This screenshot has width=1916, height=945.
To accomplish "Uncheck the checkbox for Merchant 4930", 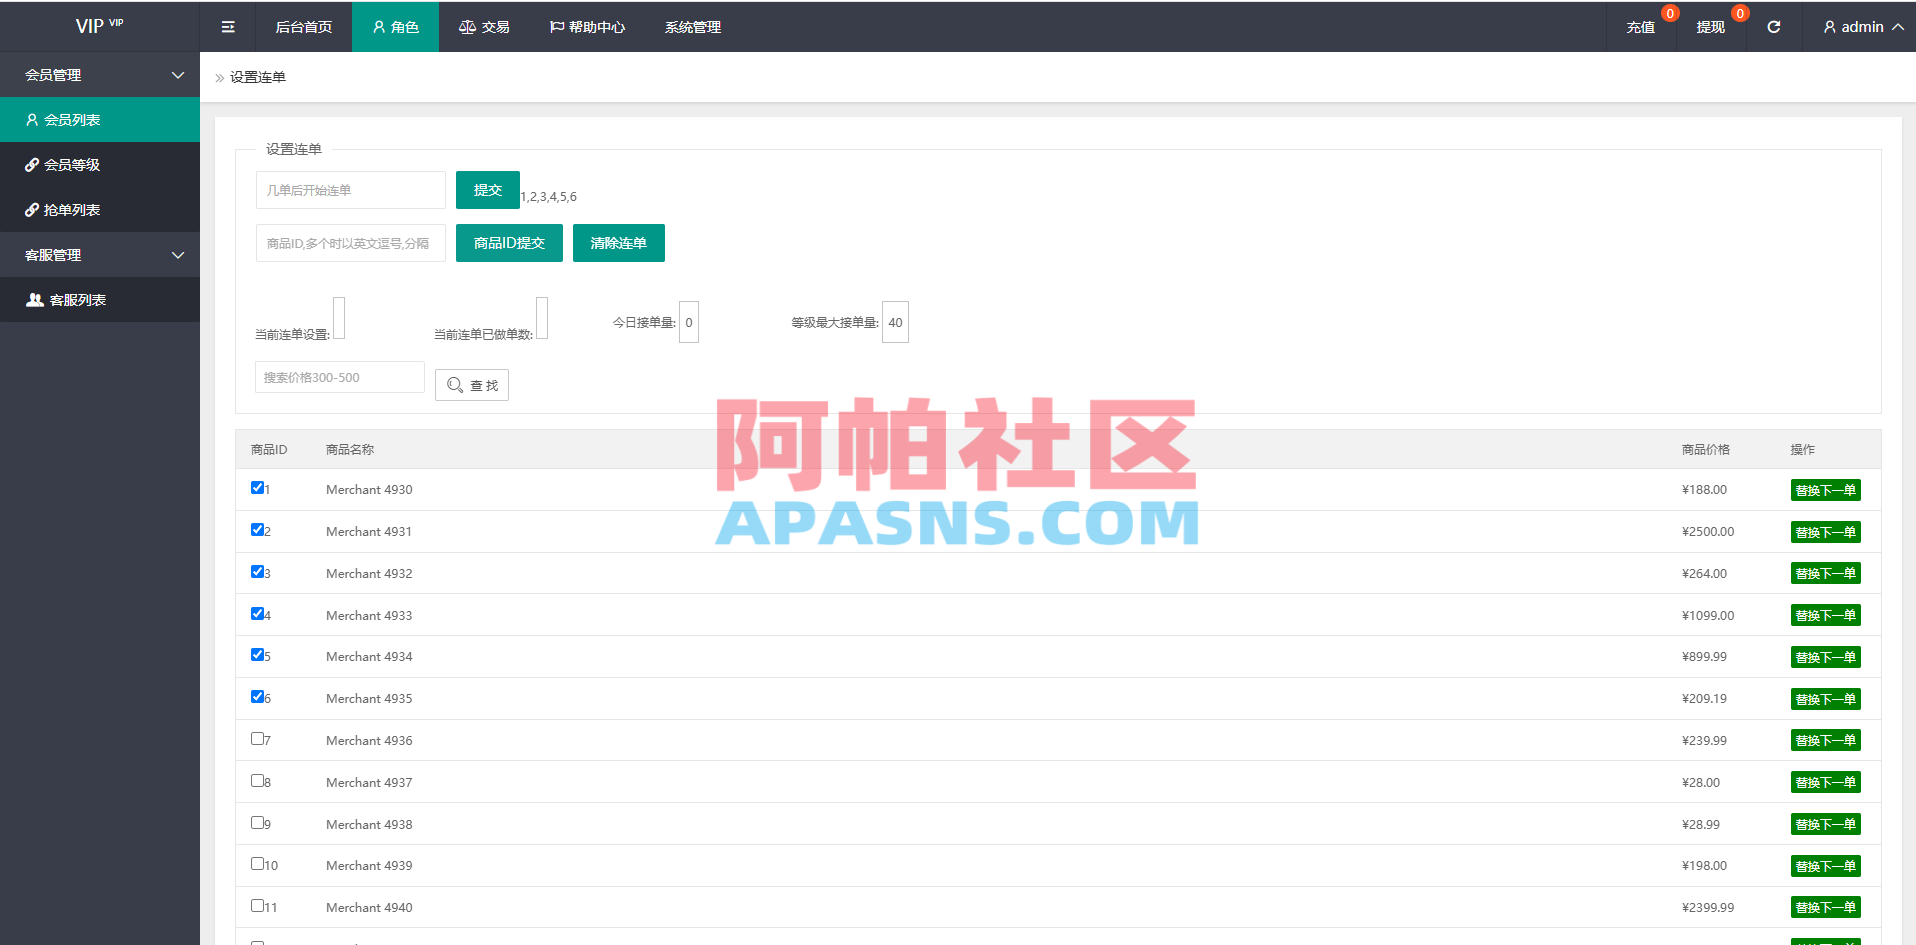I will 257,487.
